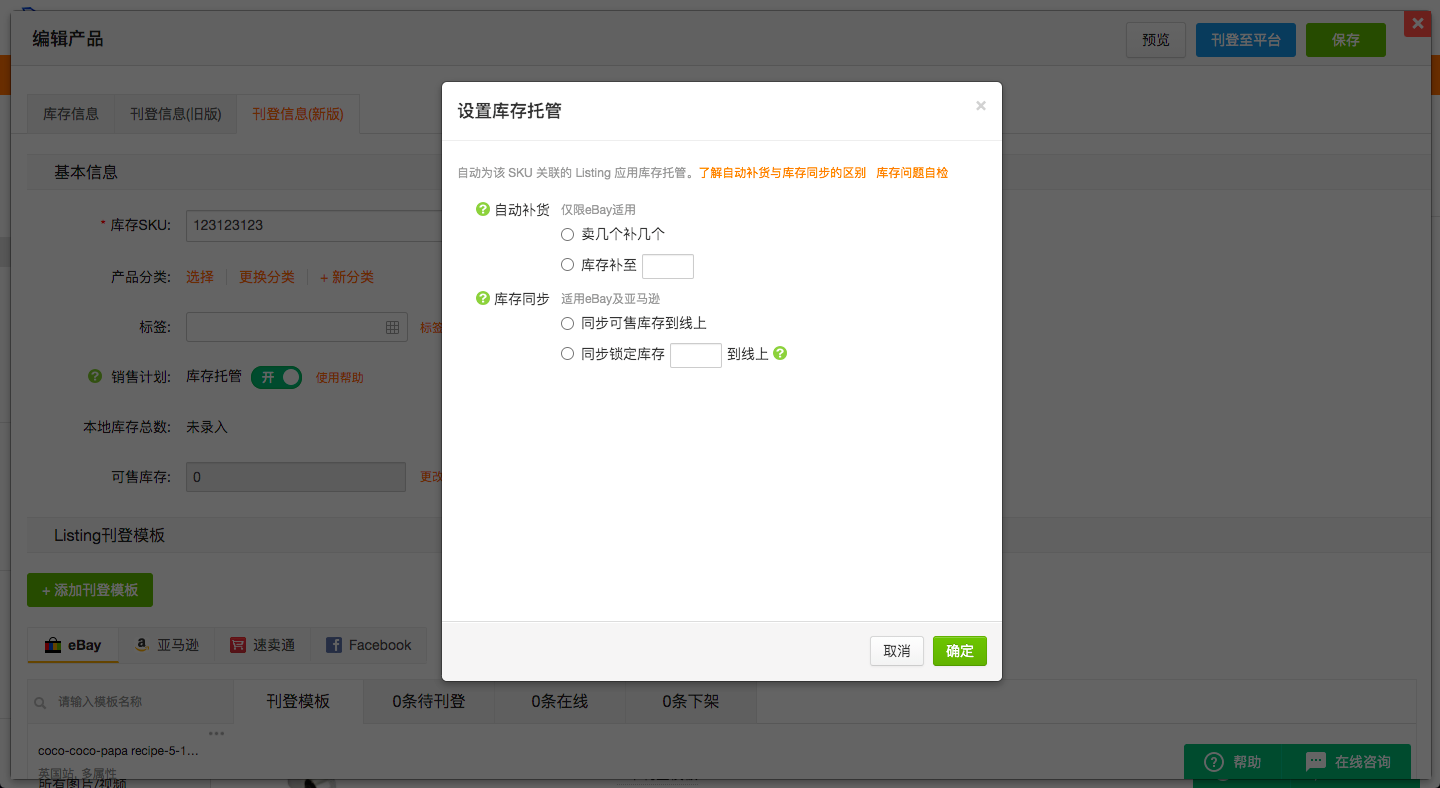The width and height of the screenshot is (1440, 788).
Task: Select 卖几个补几个 radio option
Action: coord(567,234)
